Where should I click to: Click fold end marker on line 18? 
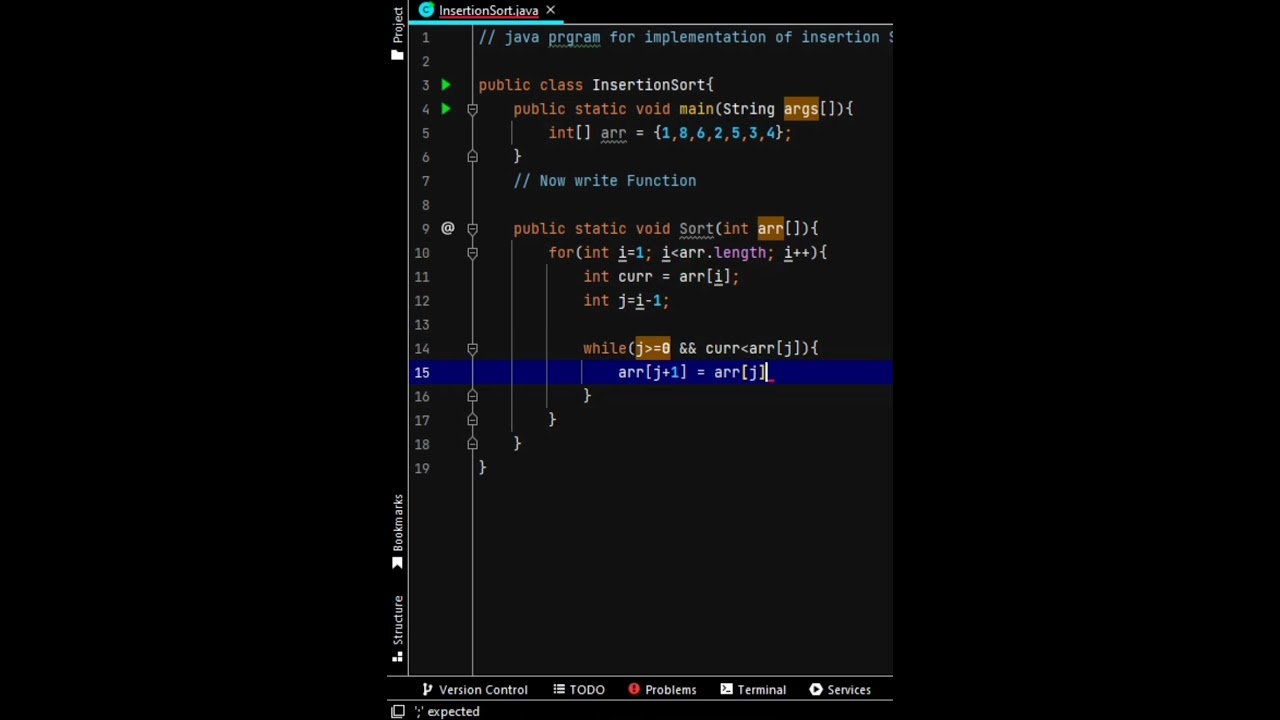(x=472, y=445)
